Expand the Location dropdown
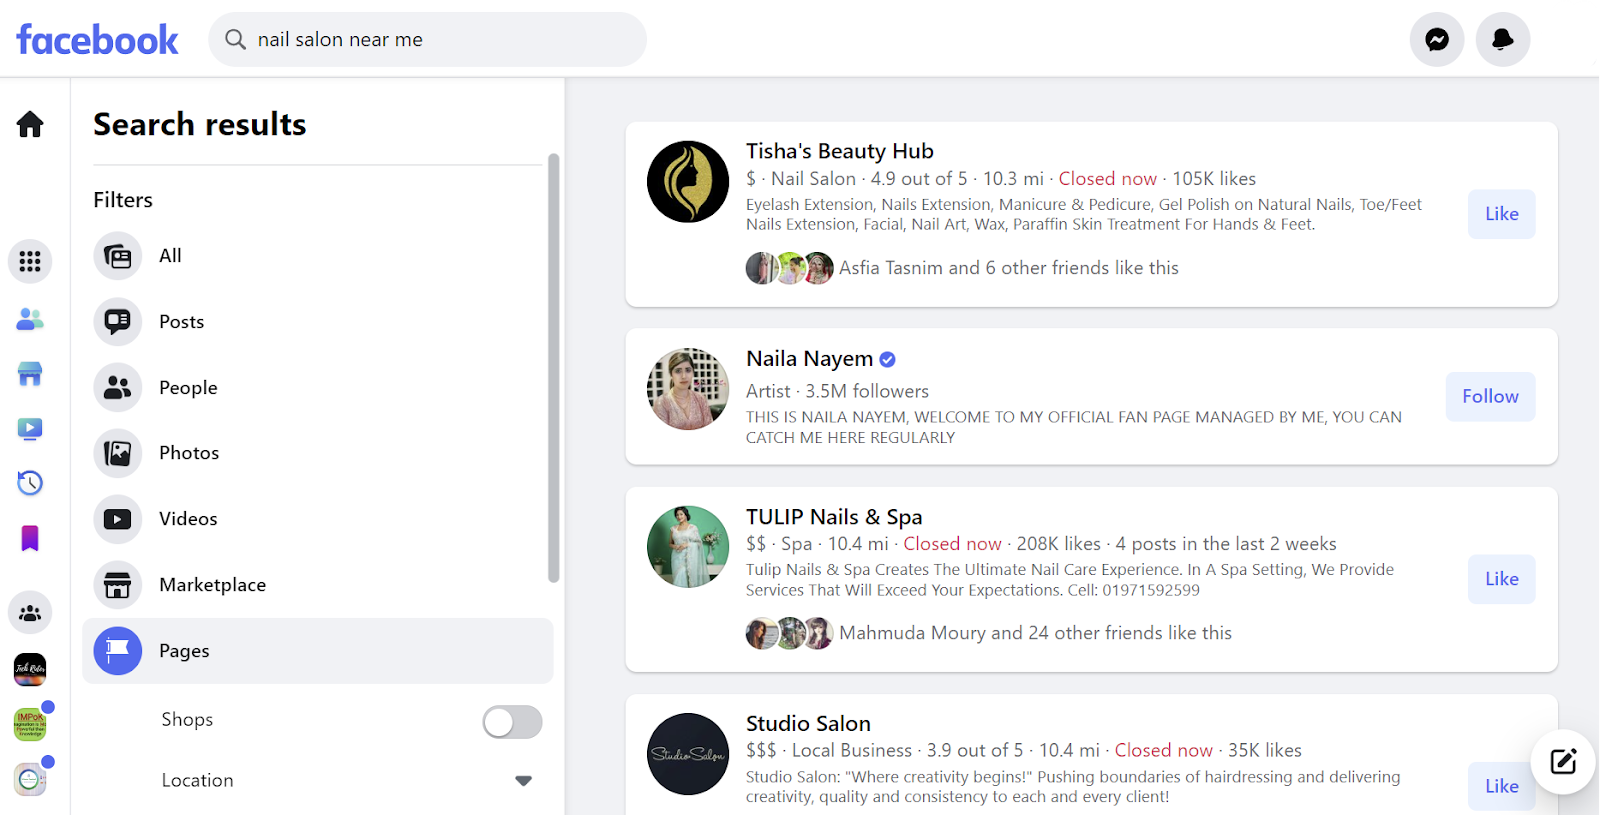This screenshot has width=1600, height=815. coord(523,781)
